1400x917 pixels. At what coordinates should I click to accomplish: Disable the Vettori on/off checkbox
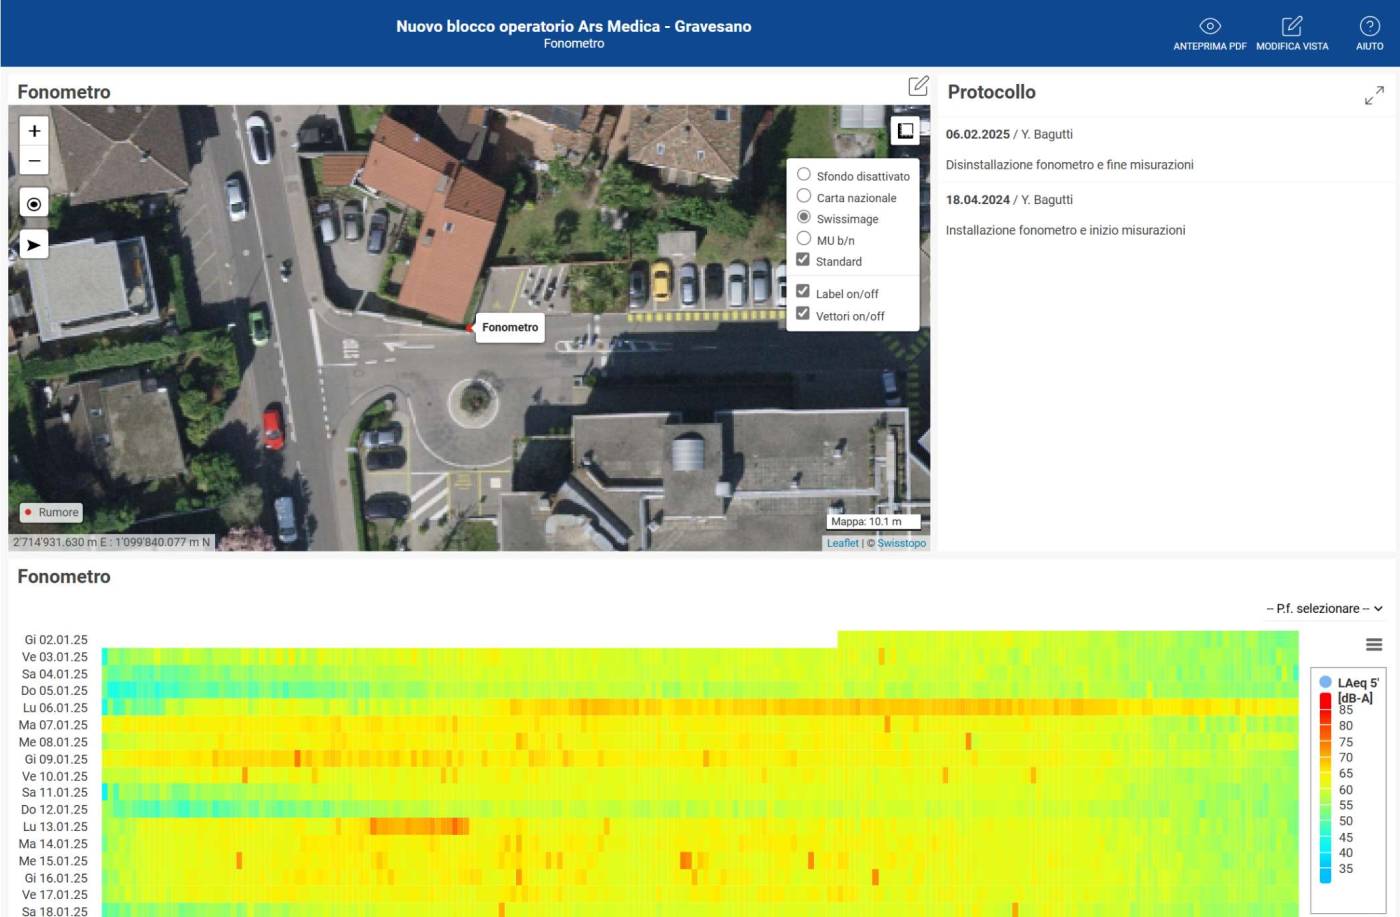click(803, 314)
